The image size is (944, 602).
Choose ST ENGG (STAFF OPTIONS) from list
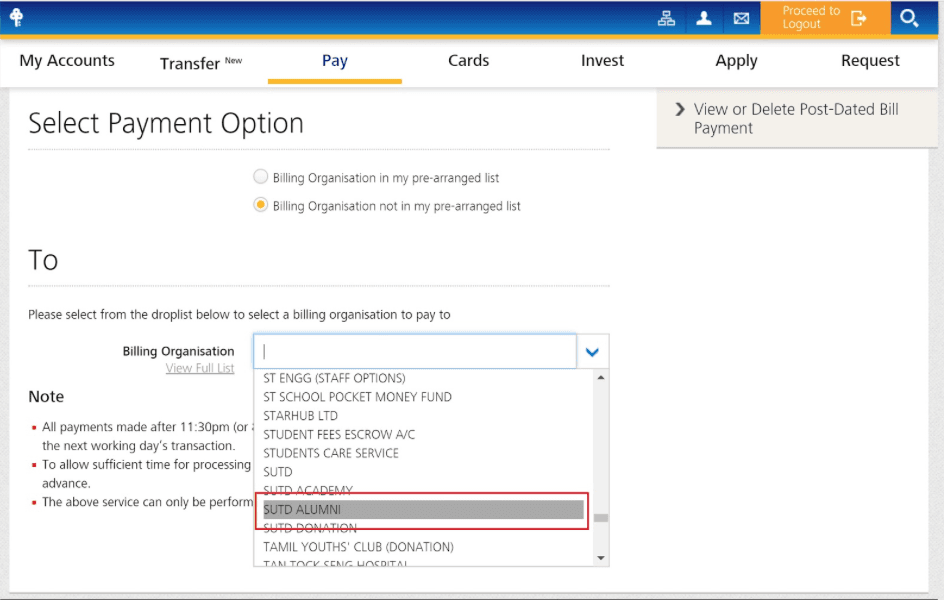click(334, 378)
